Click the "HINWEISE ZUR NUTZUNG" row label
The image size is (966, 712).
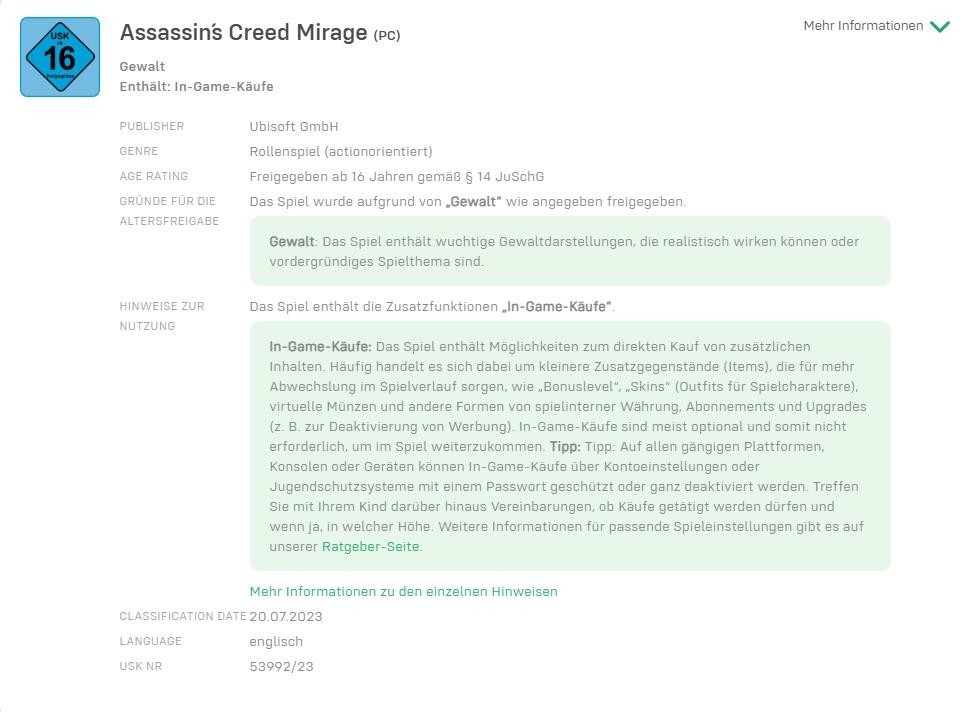click(x=162, y=316)
